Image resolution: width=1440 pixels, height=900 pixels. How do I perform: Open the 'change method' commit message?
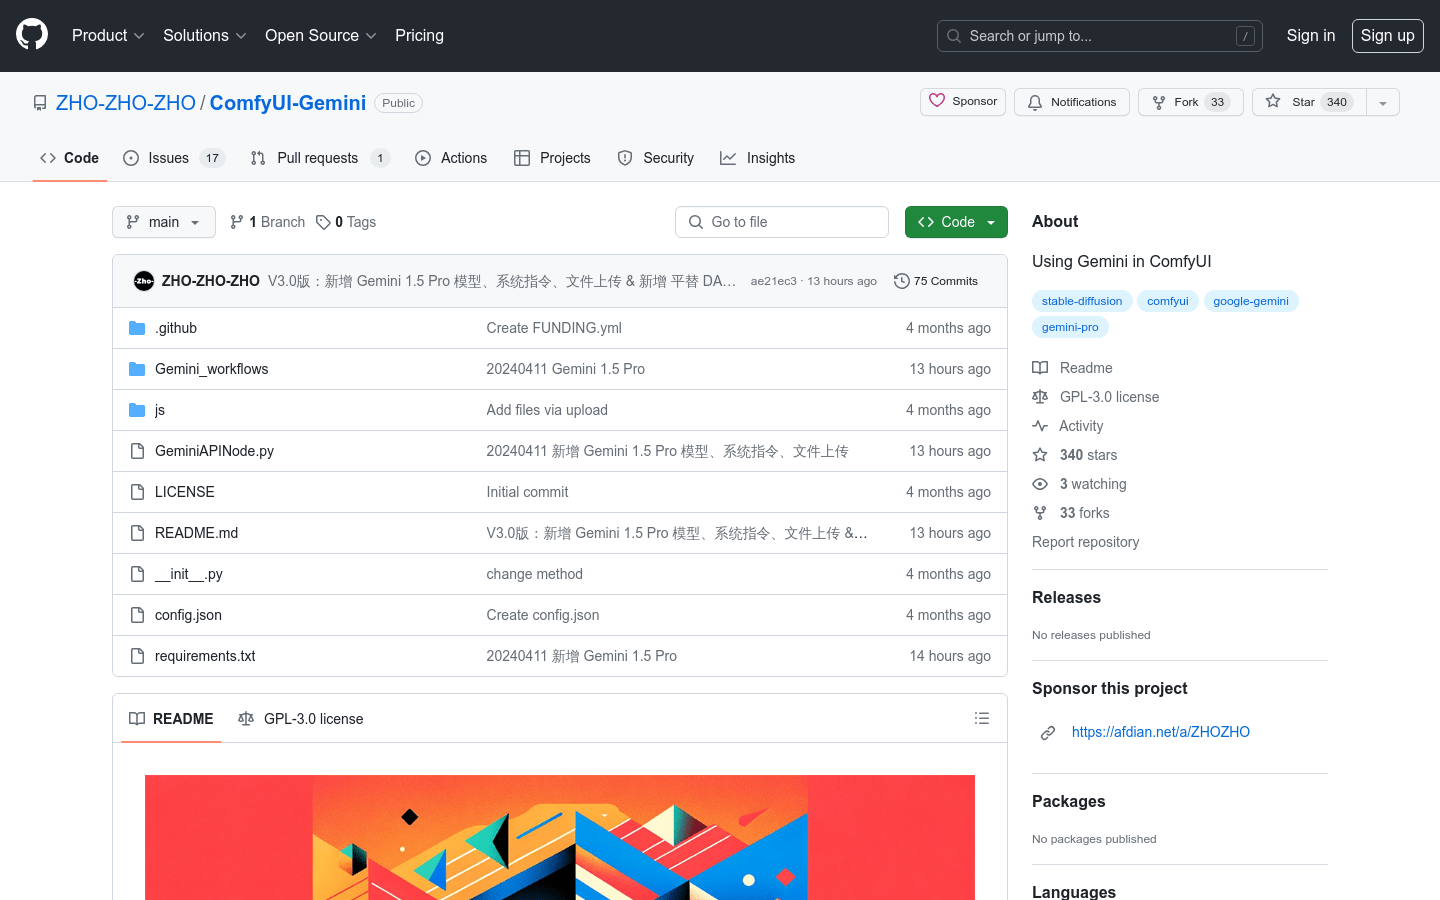coord(534,574)
